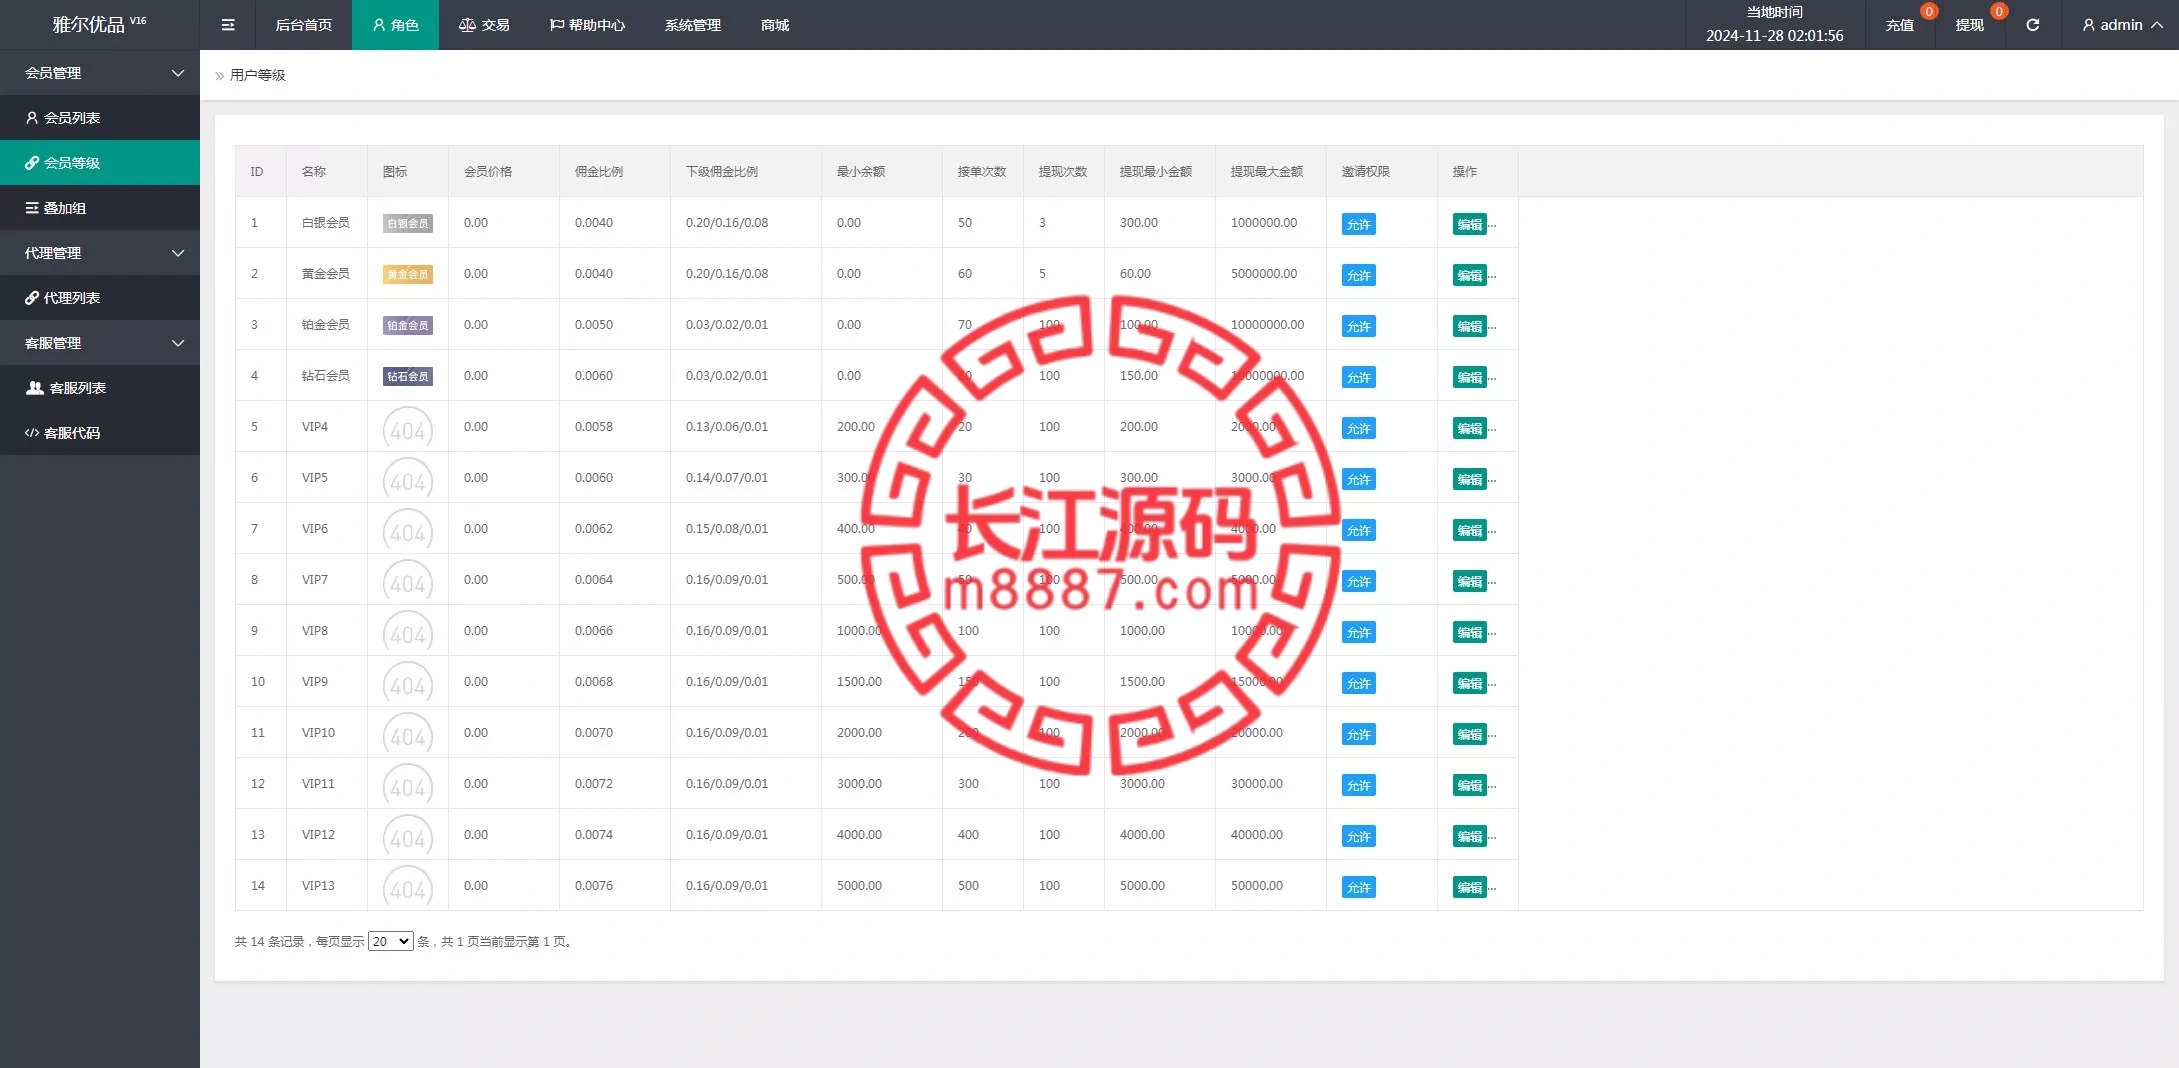Click the 提现 notification button
Image resolution: width=2179 pixels, height=1068 pixels.
[x=1970, y=25]
